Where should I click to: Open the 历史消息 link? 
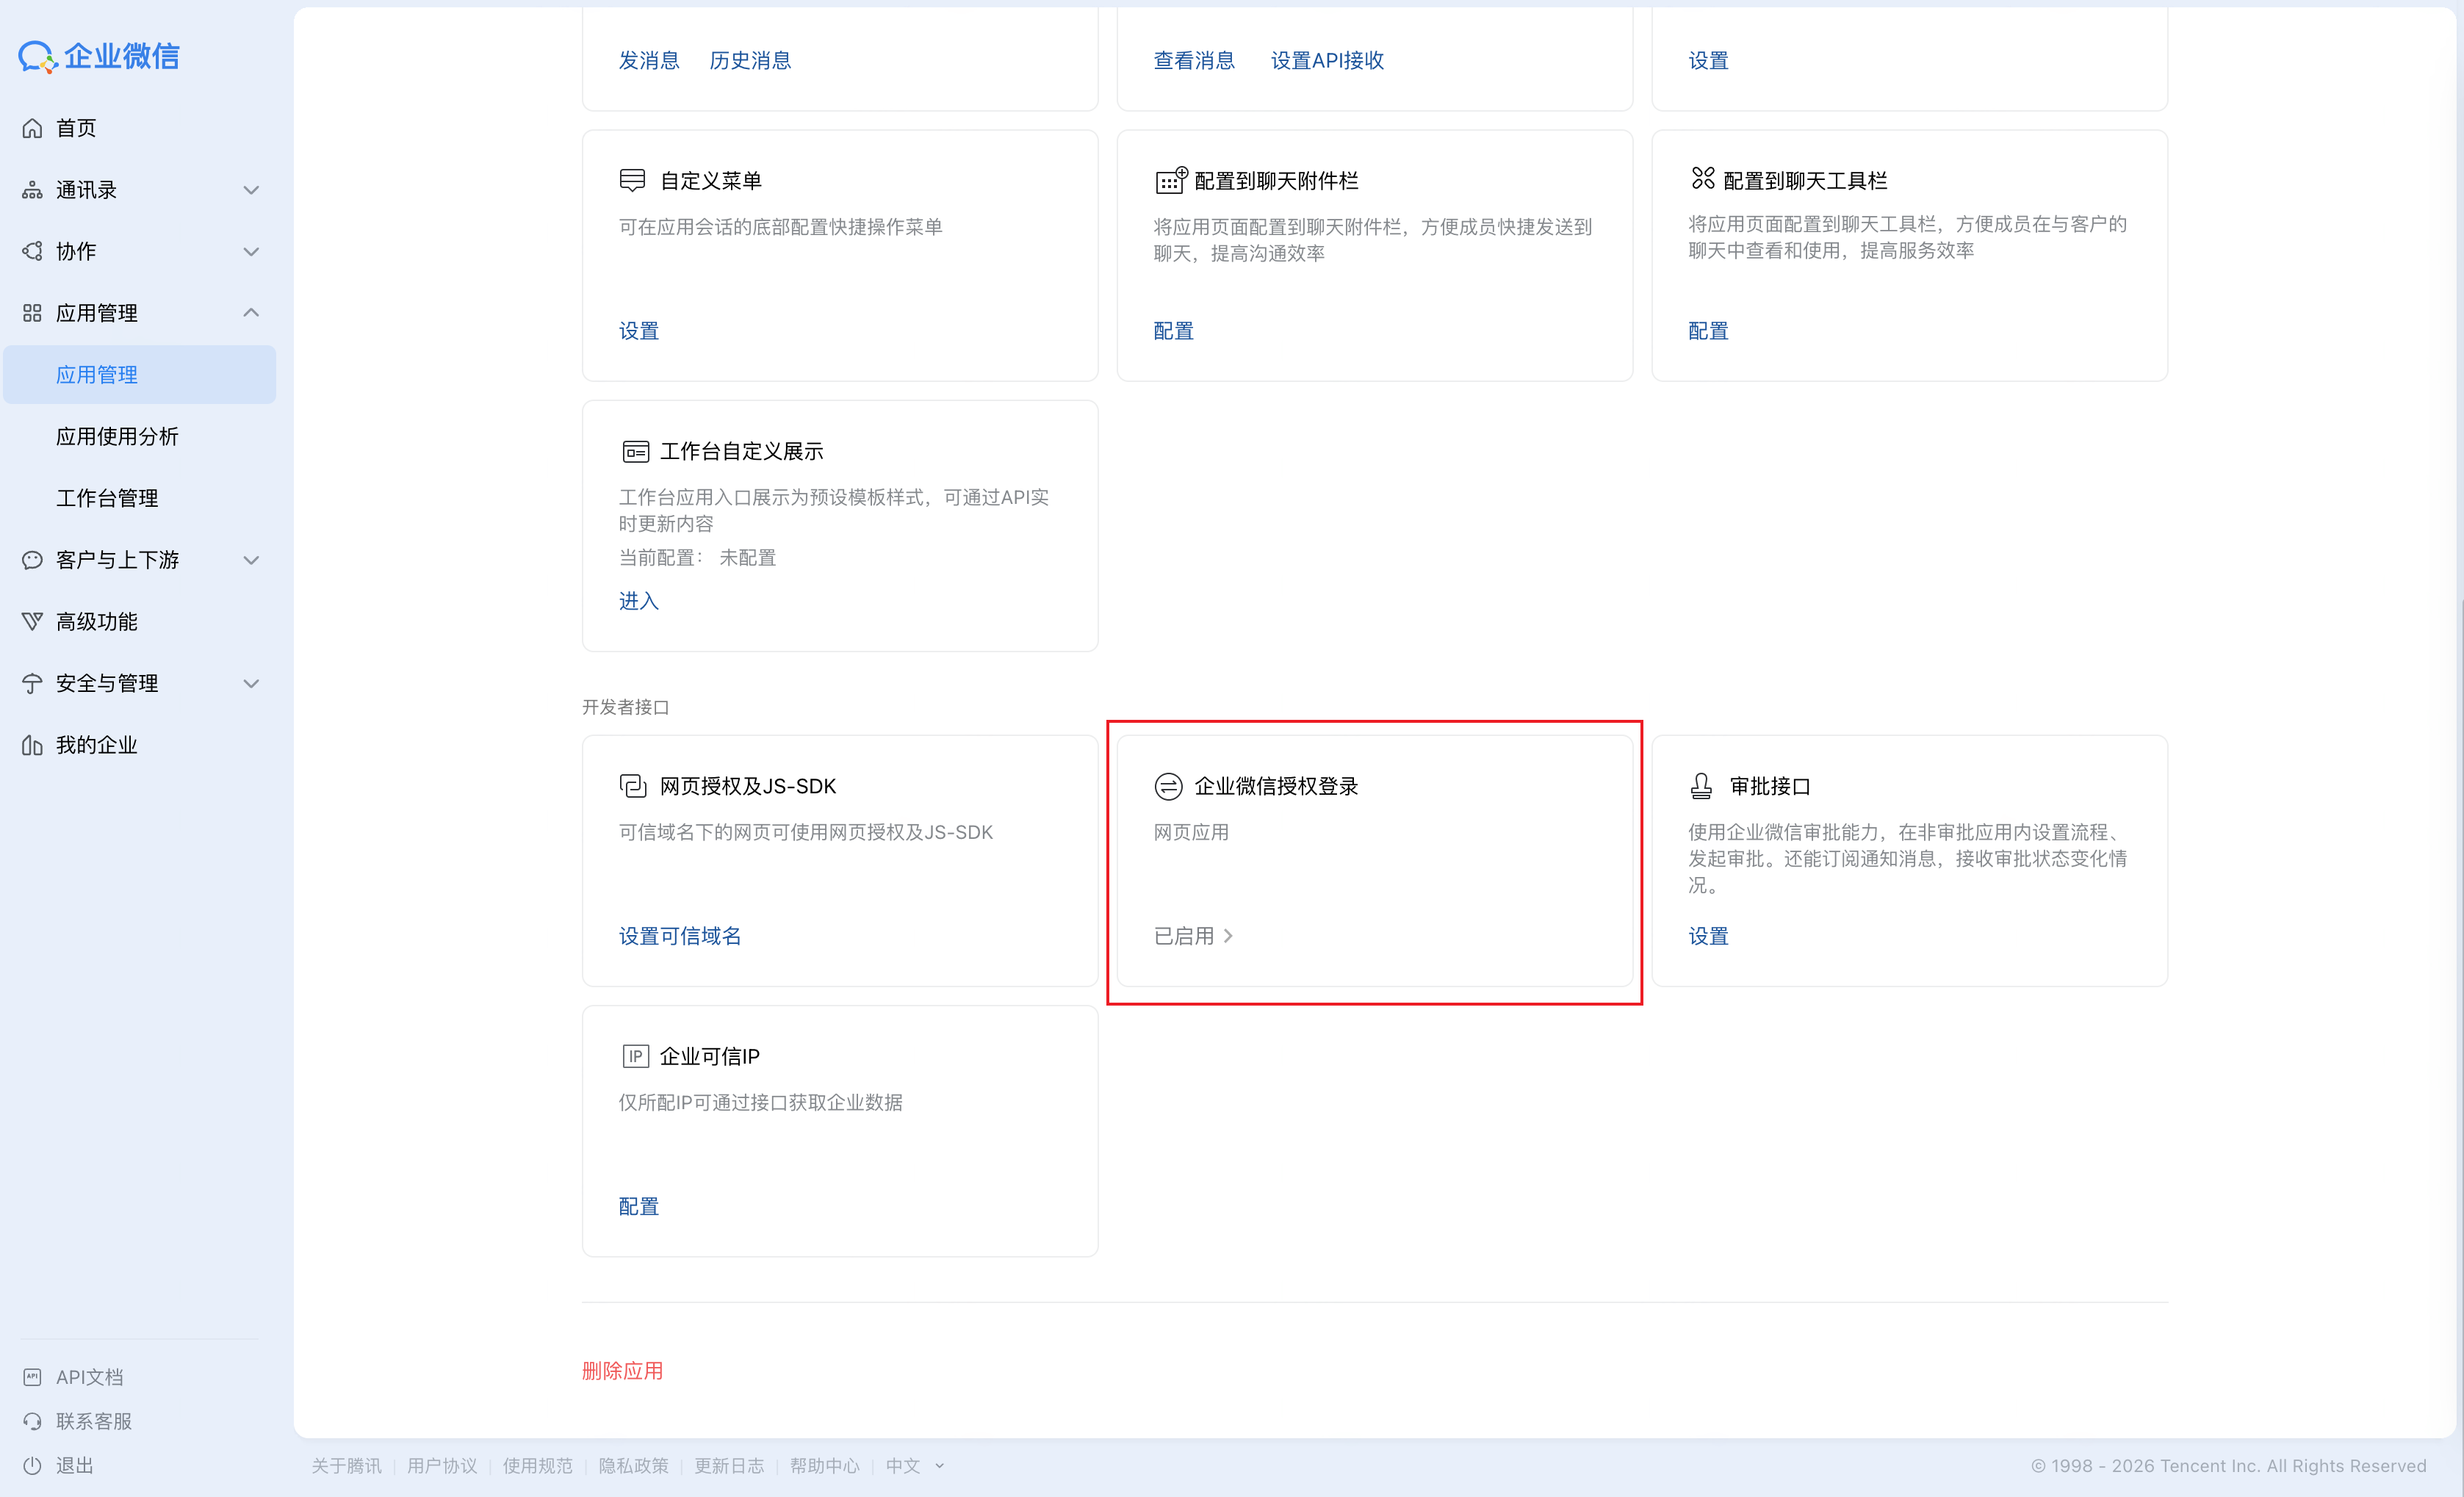pos(750,60)
